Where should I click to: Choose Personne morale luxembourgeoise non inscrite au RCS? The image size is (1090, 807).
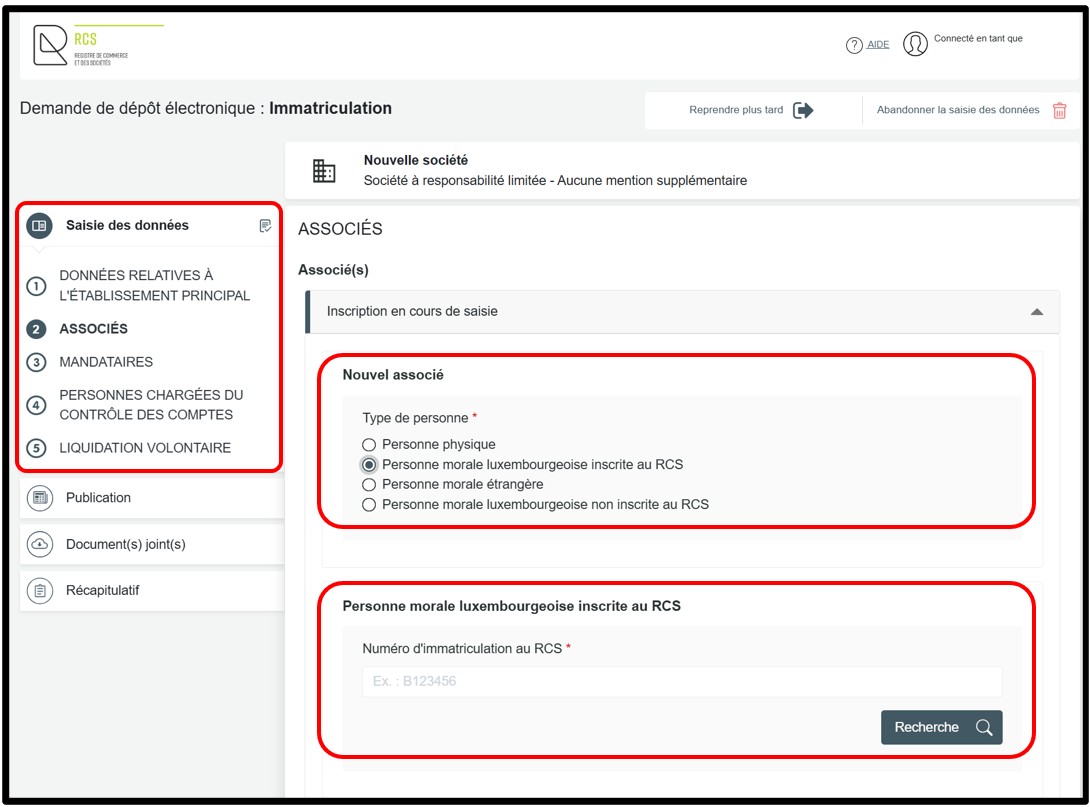(369, 505)
